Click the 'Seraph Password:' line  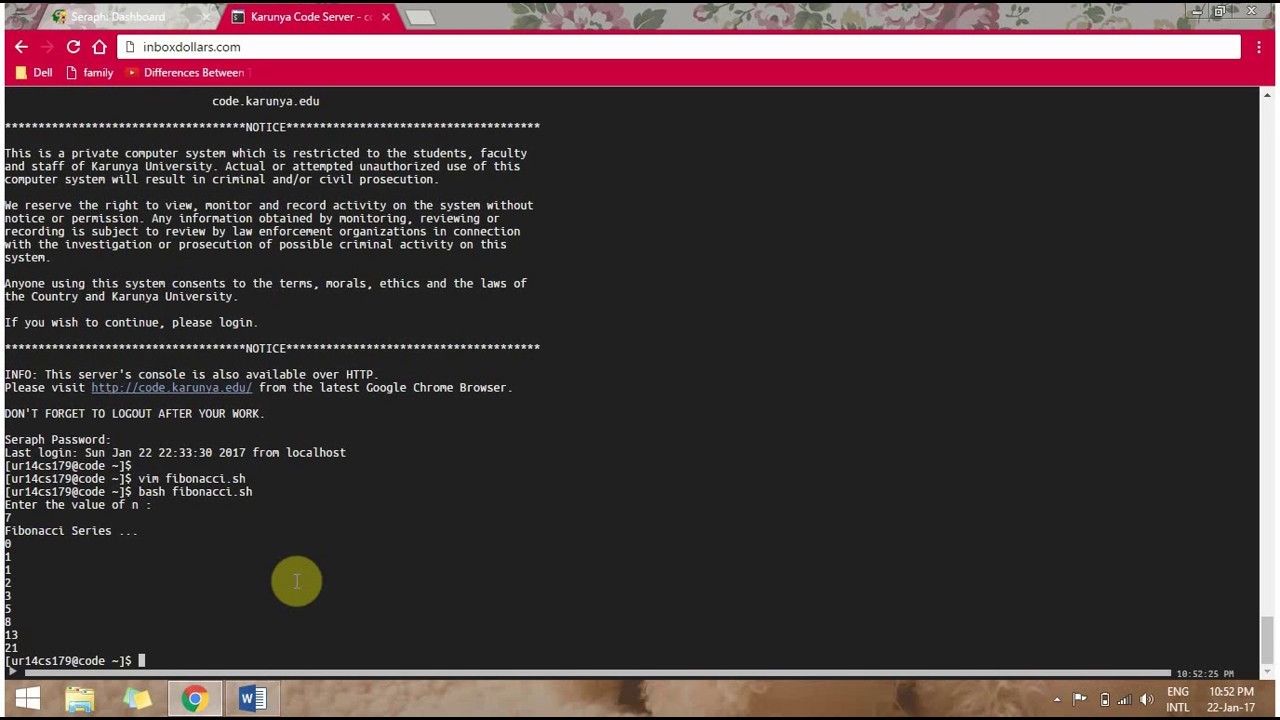pyautogui.click(x=57, y=440)
